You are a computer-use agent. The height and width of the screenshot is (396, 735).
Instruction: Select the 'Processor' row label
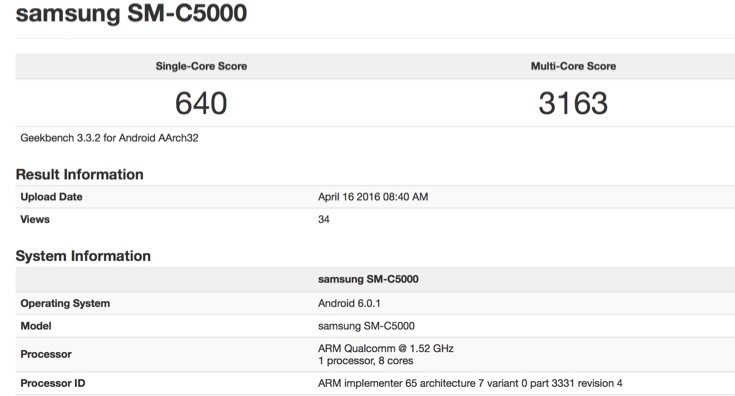[x=46, y=354]
